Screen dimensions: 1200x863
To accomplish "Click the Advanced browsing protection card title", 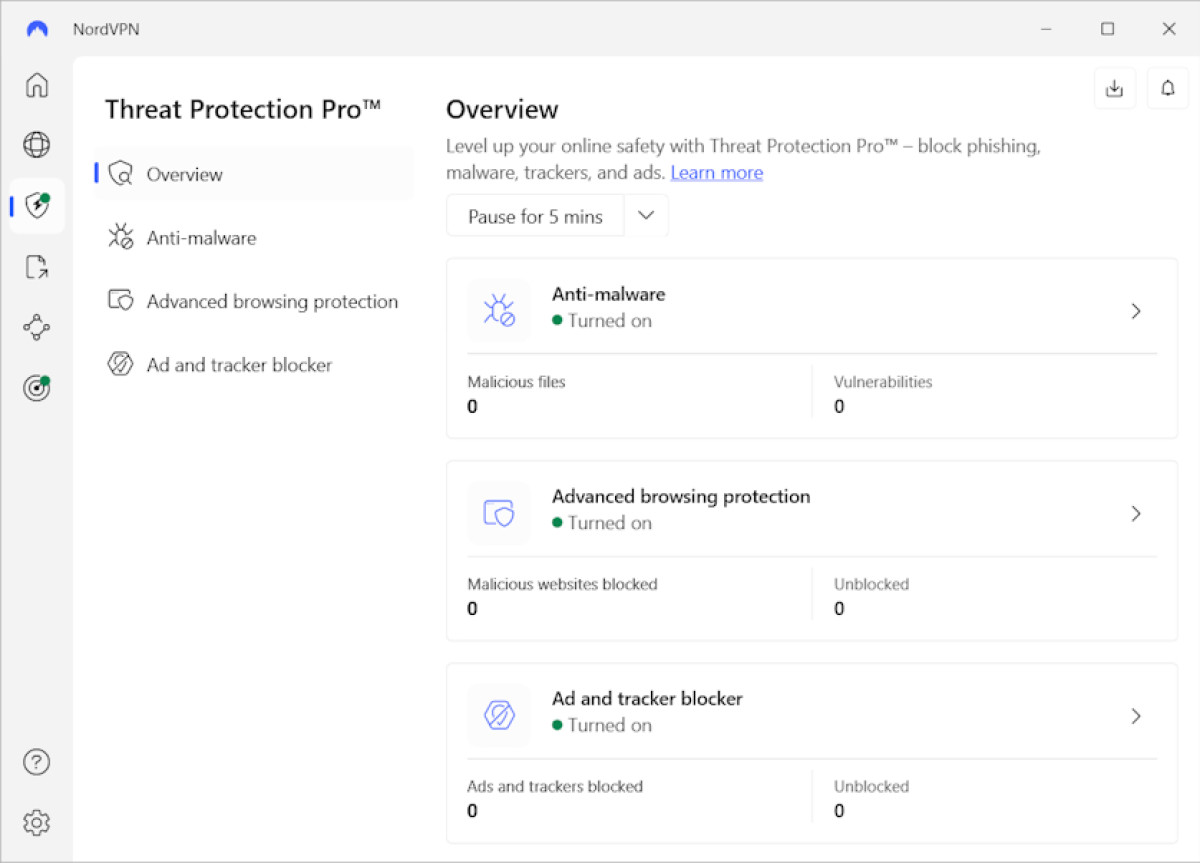I will point(681,496).
